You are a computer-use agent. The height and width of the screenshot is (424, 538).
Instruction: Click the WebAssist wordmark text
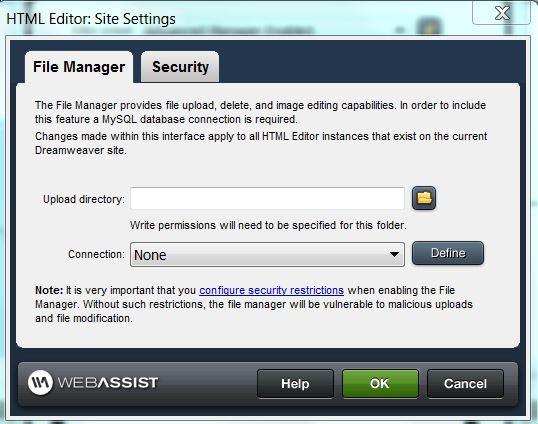click(x=108, y=382)
